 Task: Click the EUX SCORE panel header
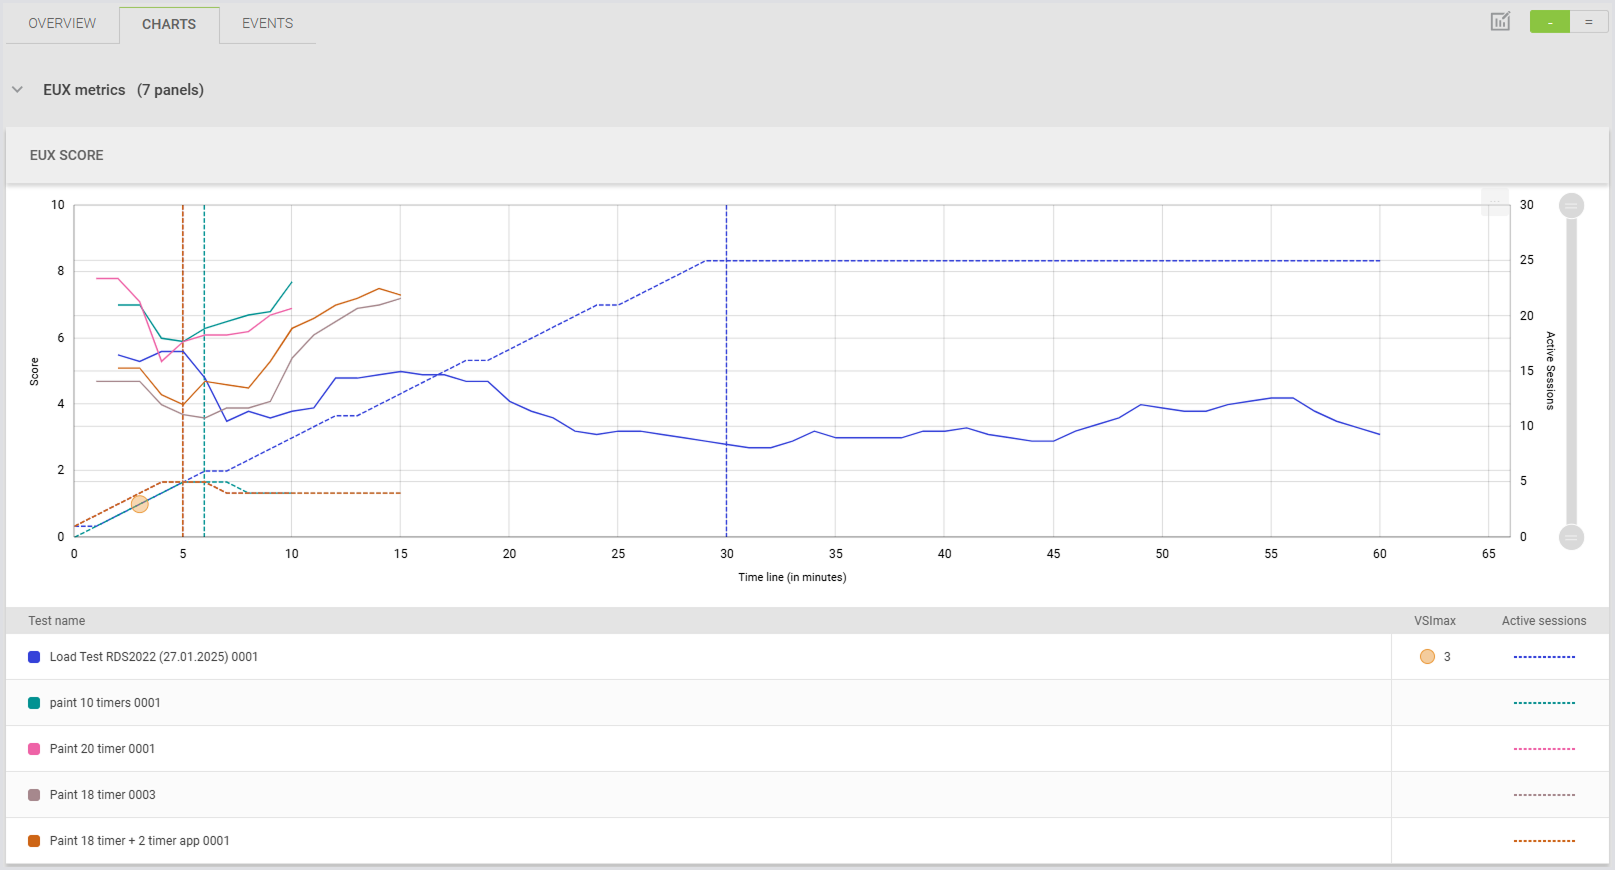tap(67, 155)
